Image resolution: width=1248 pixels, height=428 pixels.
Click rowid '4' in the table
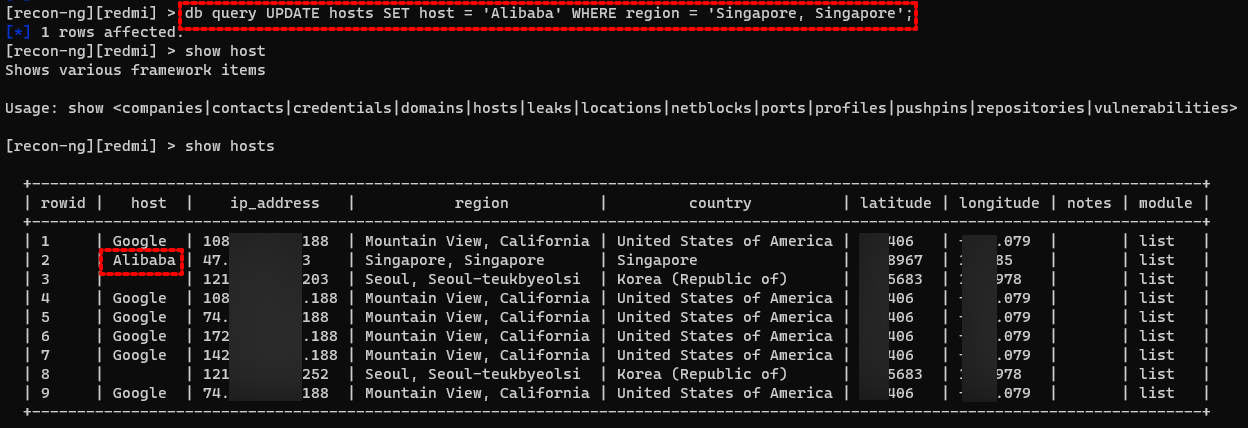(45, 298)
